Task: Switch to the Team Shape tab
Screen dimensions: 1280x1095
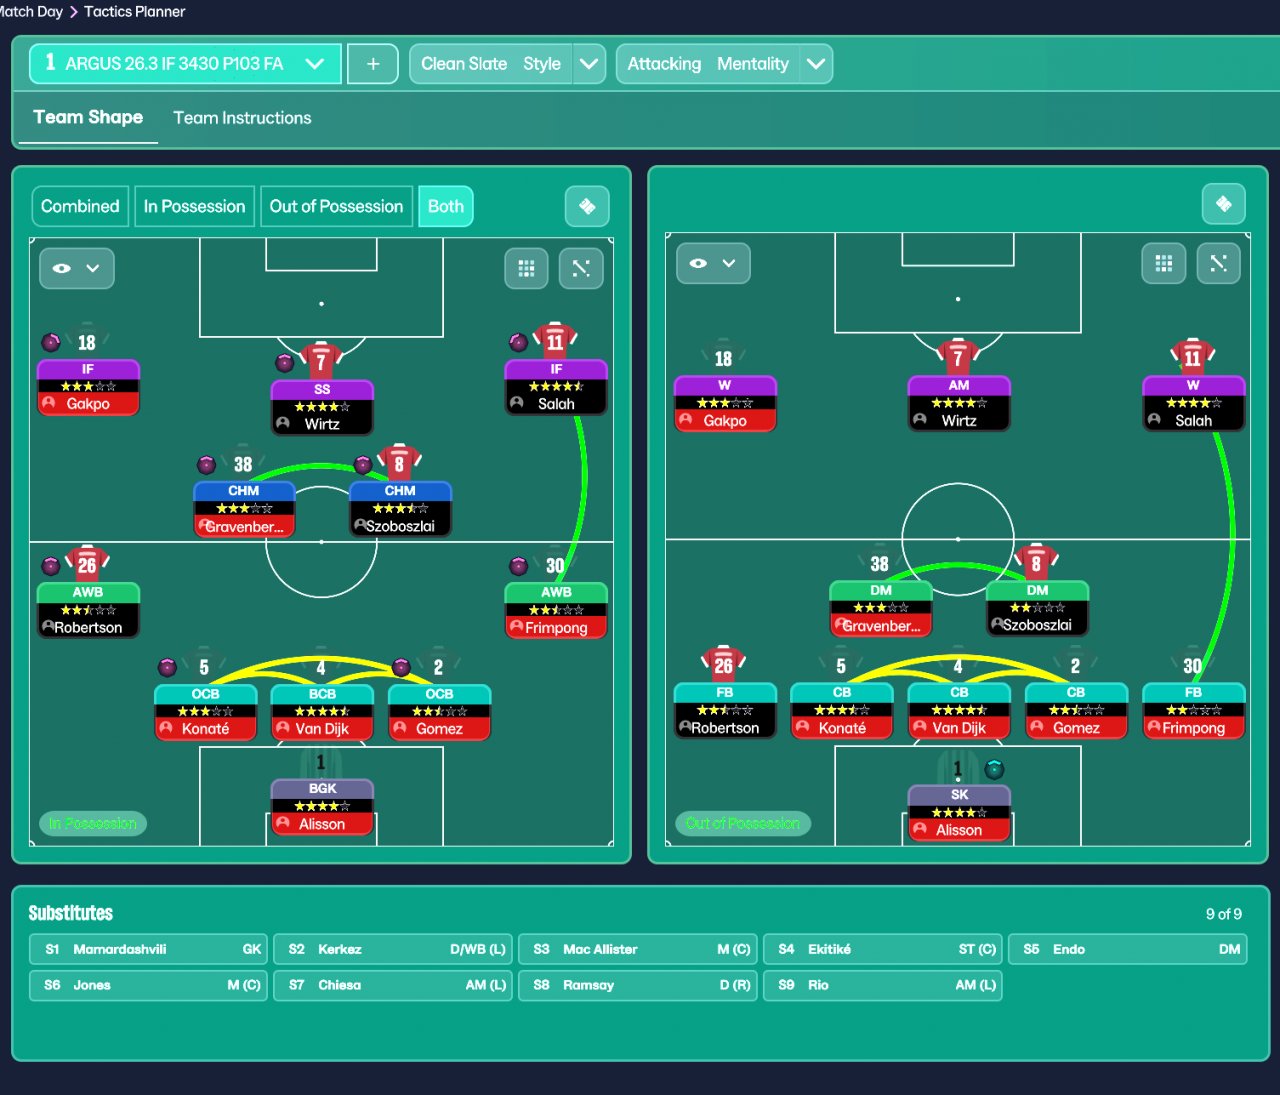Action: click(x=88, y=117)
